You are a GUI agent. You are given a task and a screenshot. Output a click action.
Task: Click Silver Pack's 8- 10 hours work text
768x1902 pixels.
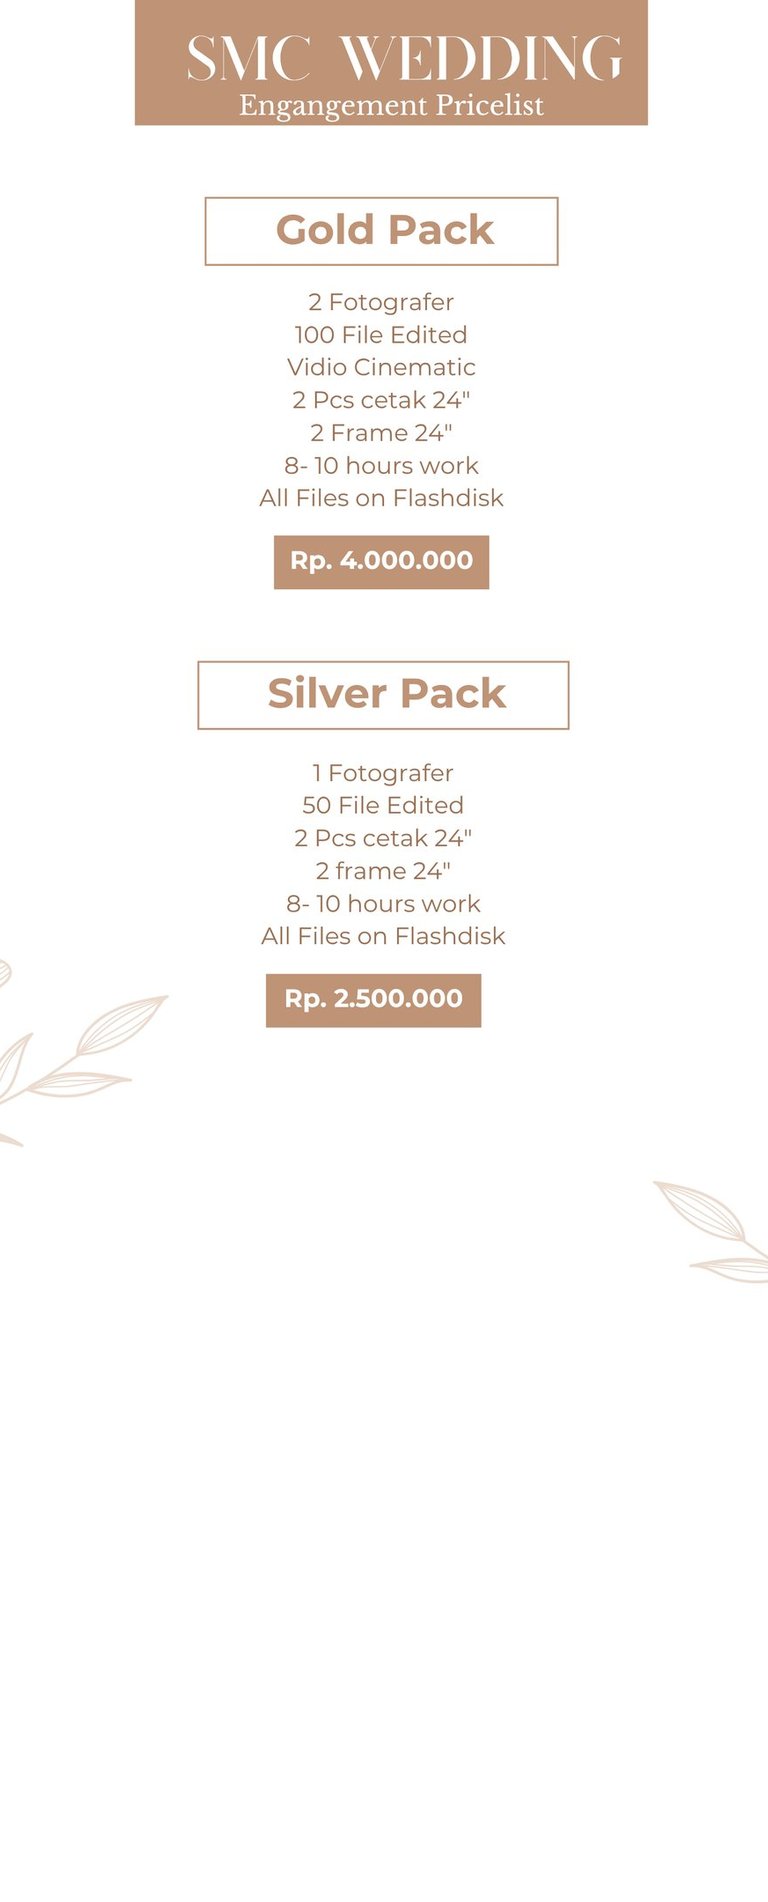[383, 904]
